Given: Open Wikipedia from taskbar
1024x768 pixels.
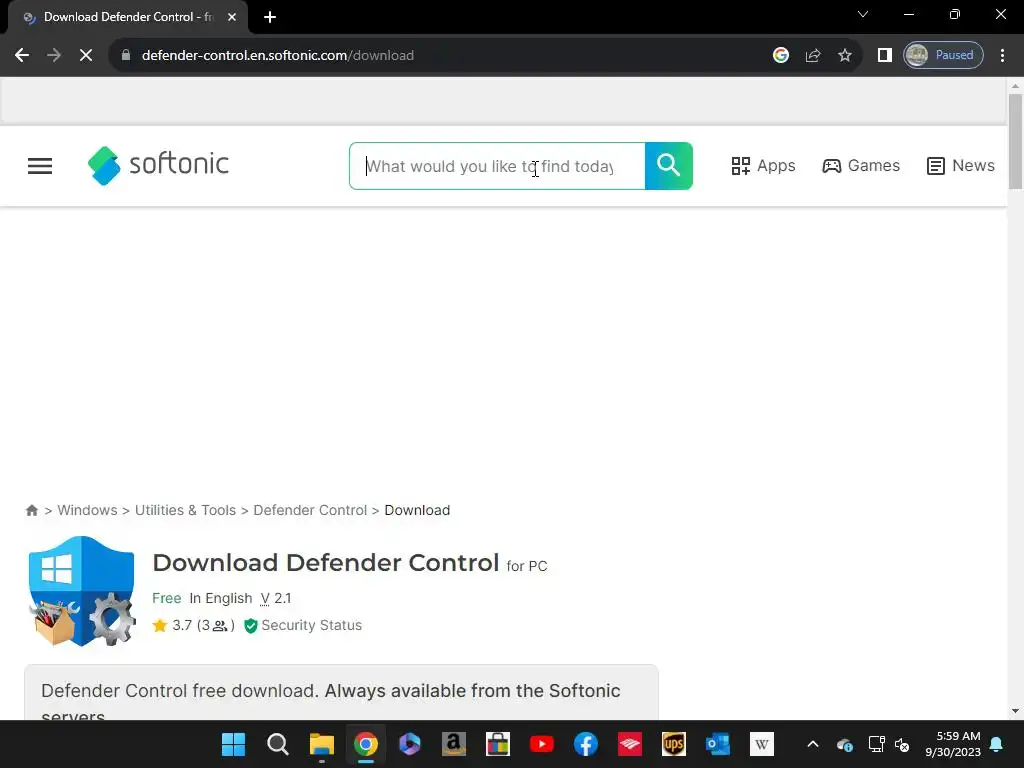Looking at the screenshot, I should tap(761, 744).
